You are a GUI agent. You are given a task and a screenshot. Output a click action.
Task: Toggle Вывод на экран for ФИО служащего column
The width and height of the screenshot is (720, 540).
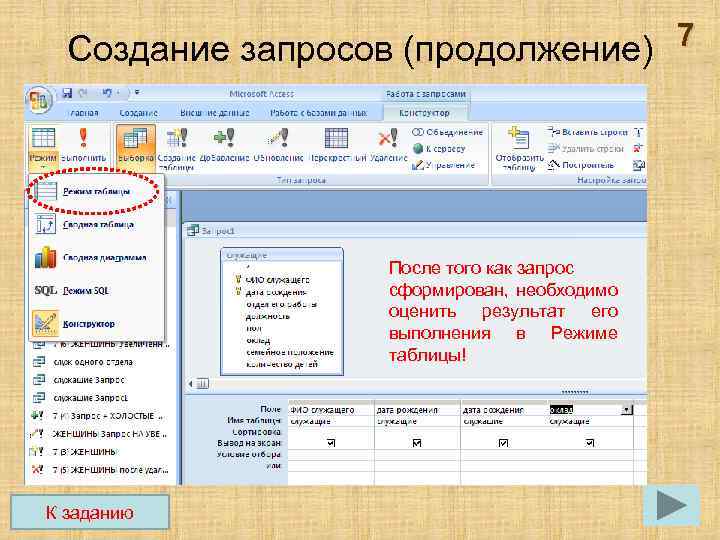click(x=331, y=443)
